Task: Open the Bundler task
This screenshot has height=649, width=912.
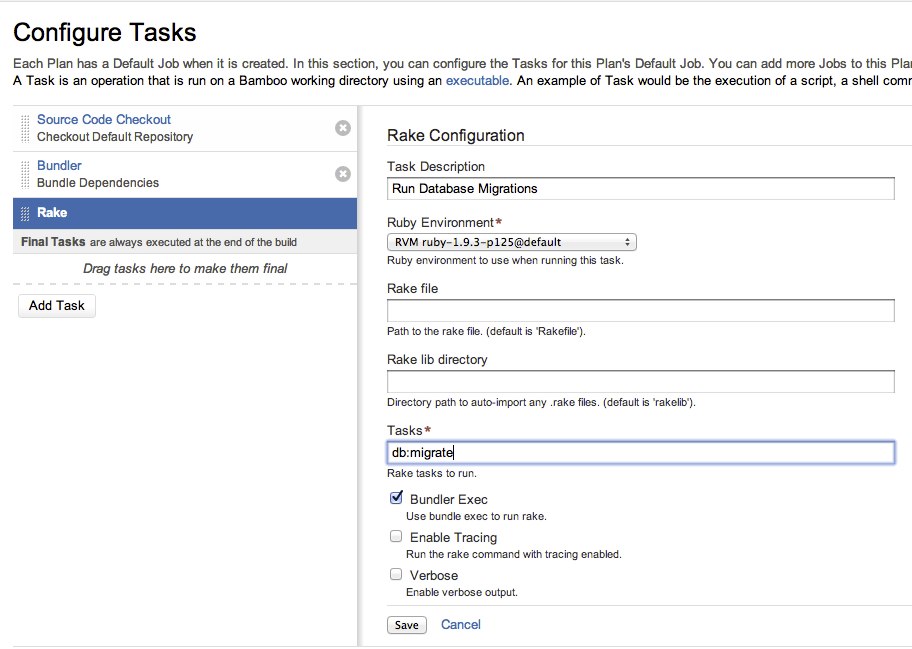Action: click(x=59, y=166)
